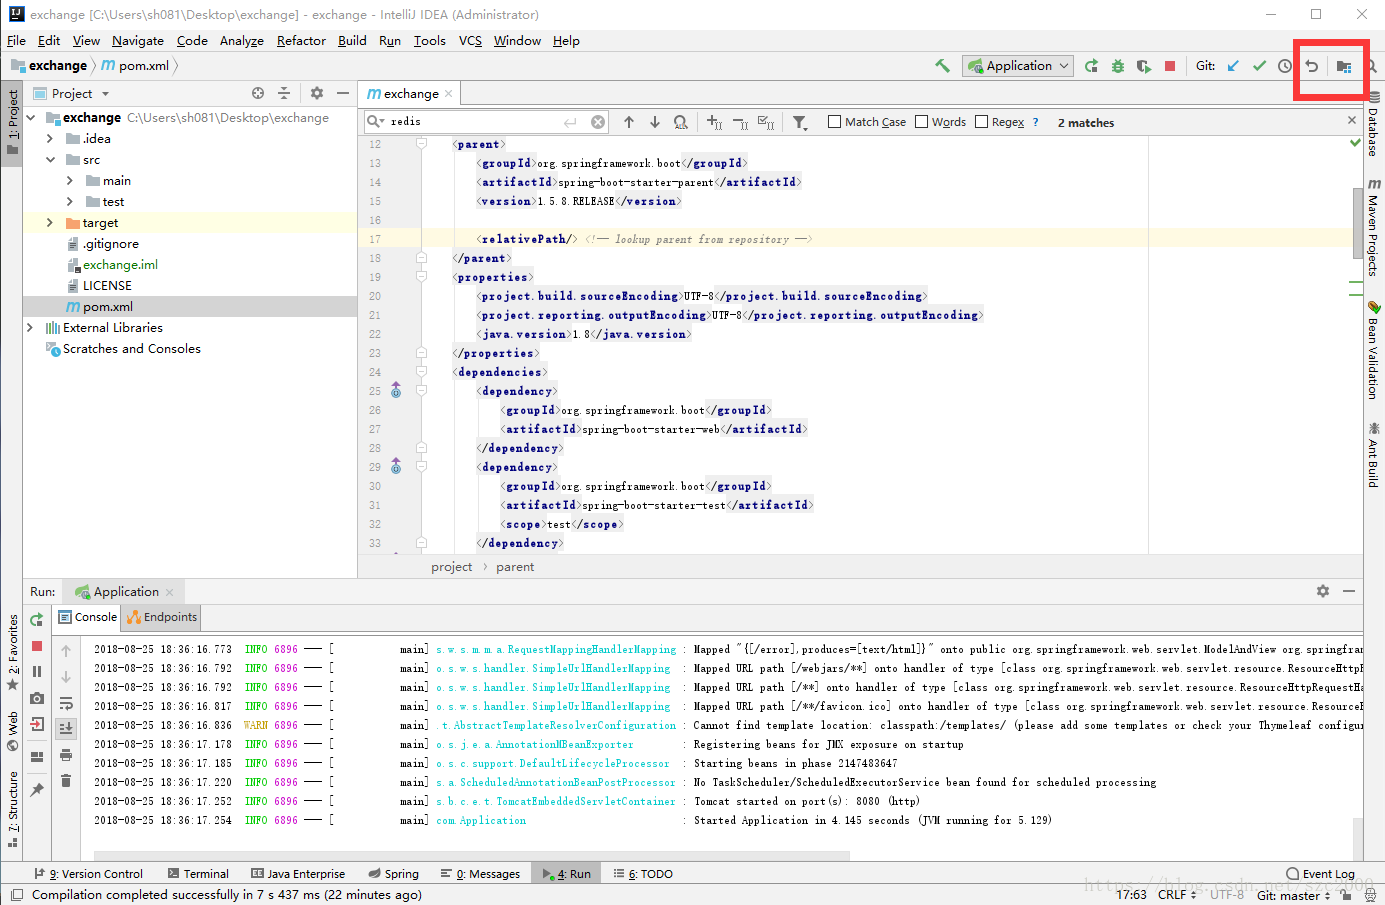Open the Analyze menu

pos(242,41)
